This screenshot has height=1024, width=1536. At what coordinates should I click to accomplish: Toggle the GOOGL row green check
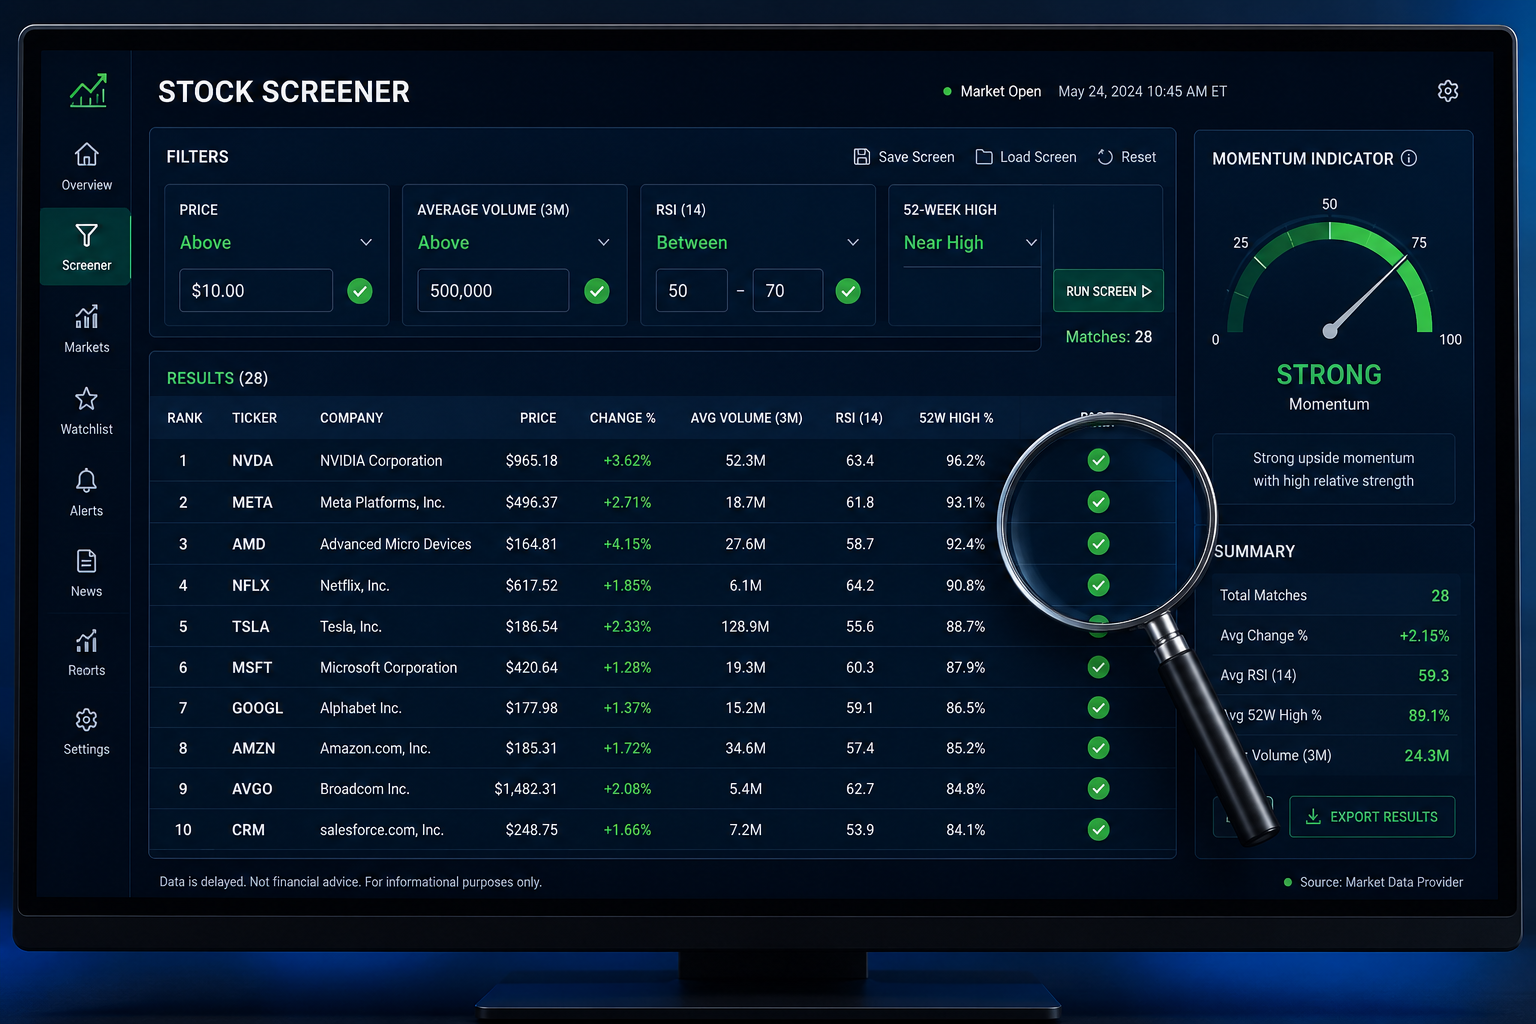coord(1098,708)
